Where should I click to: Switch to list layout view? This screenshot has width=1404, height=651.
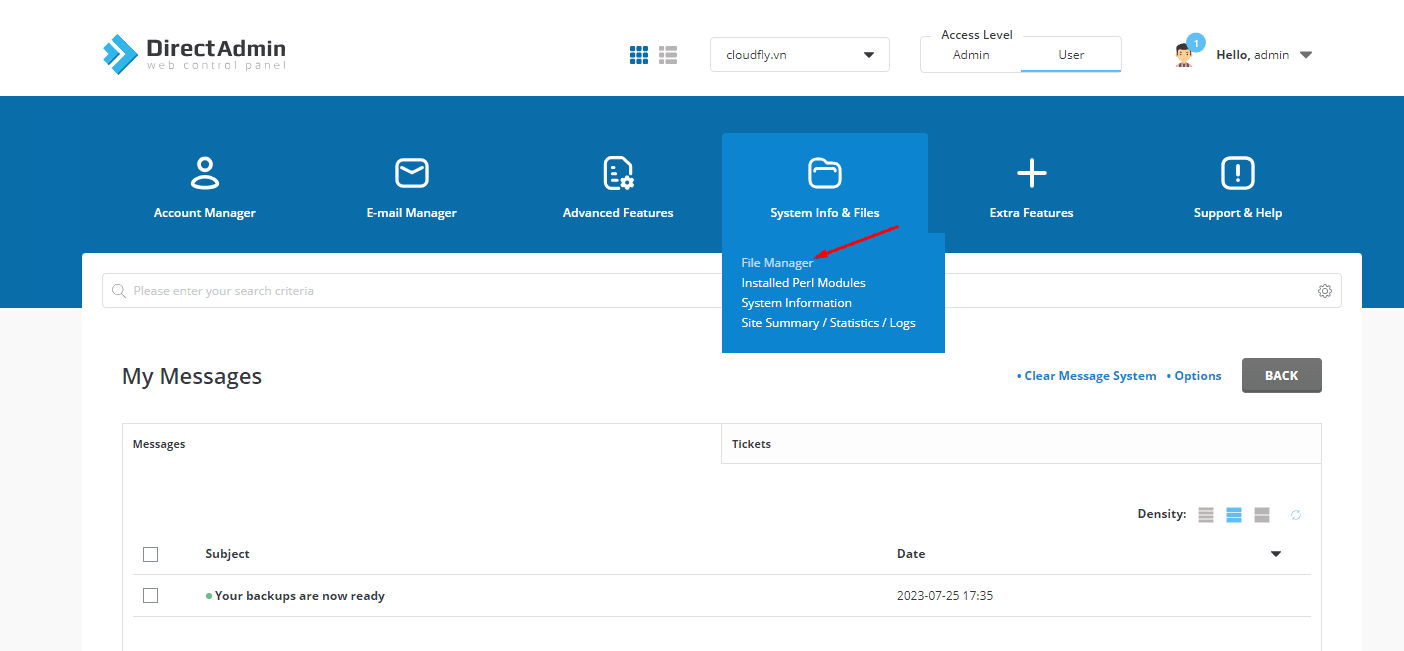[x=668, y=55]
